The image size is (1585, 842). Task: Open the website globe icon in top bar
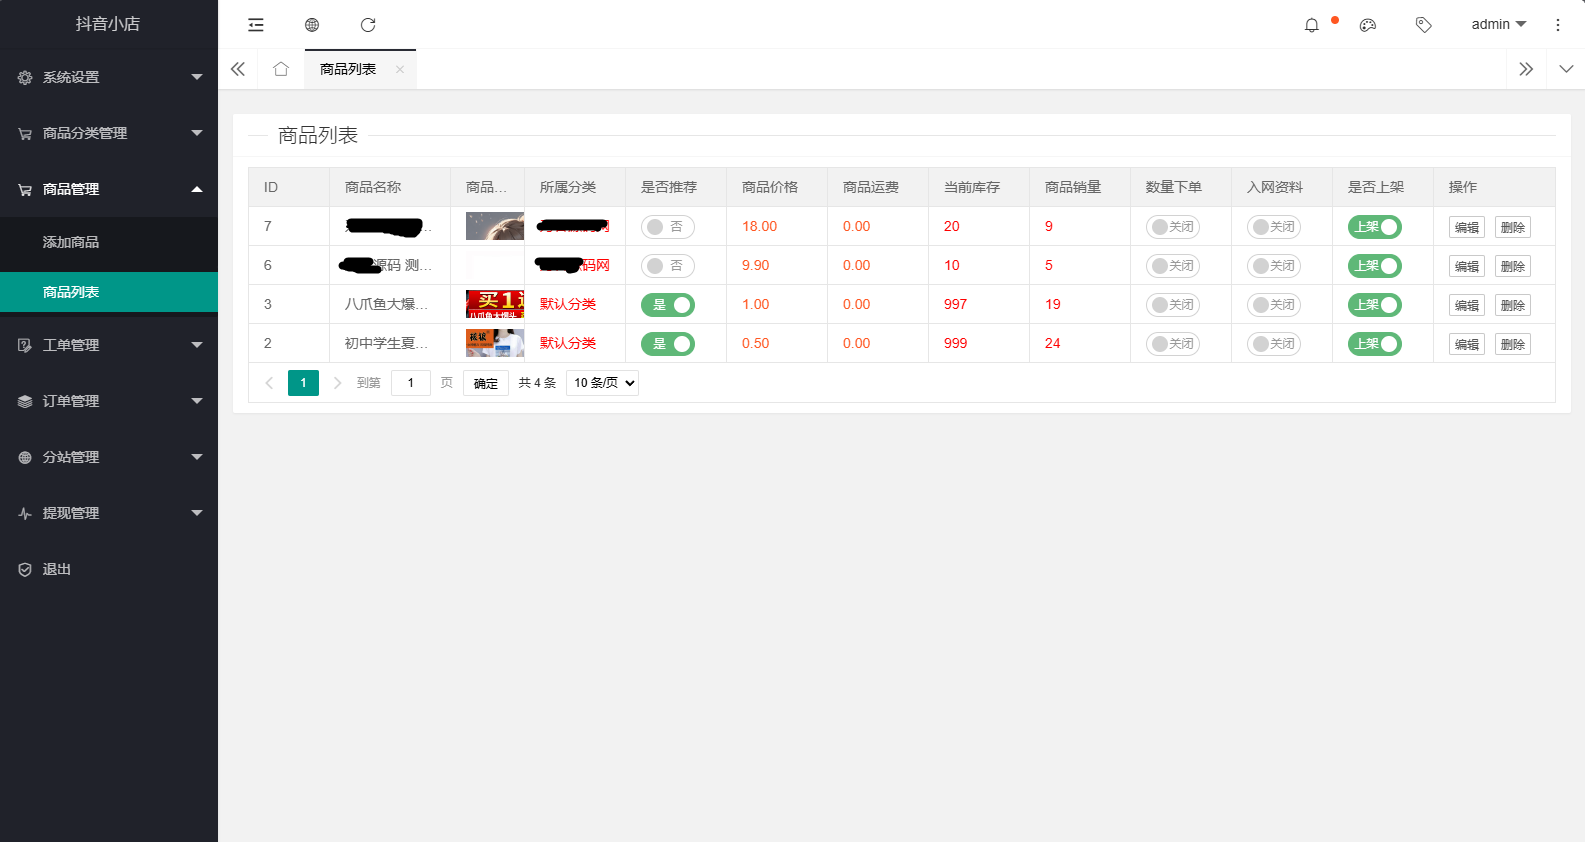click(x=312, y=25)
